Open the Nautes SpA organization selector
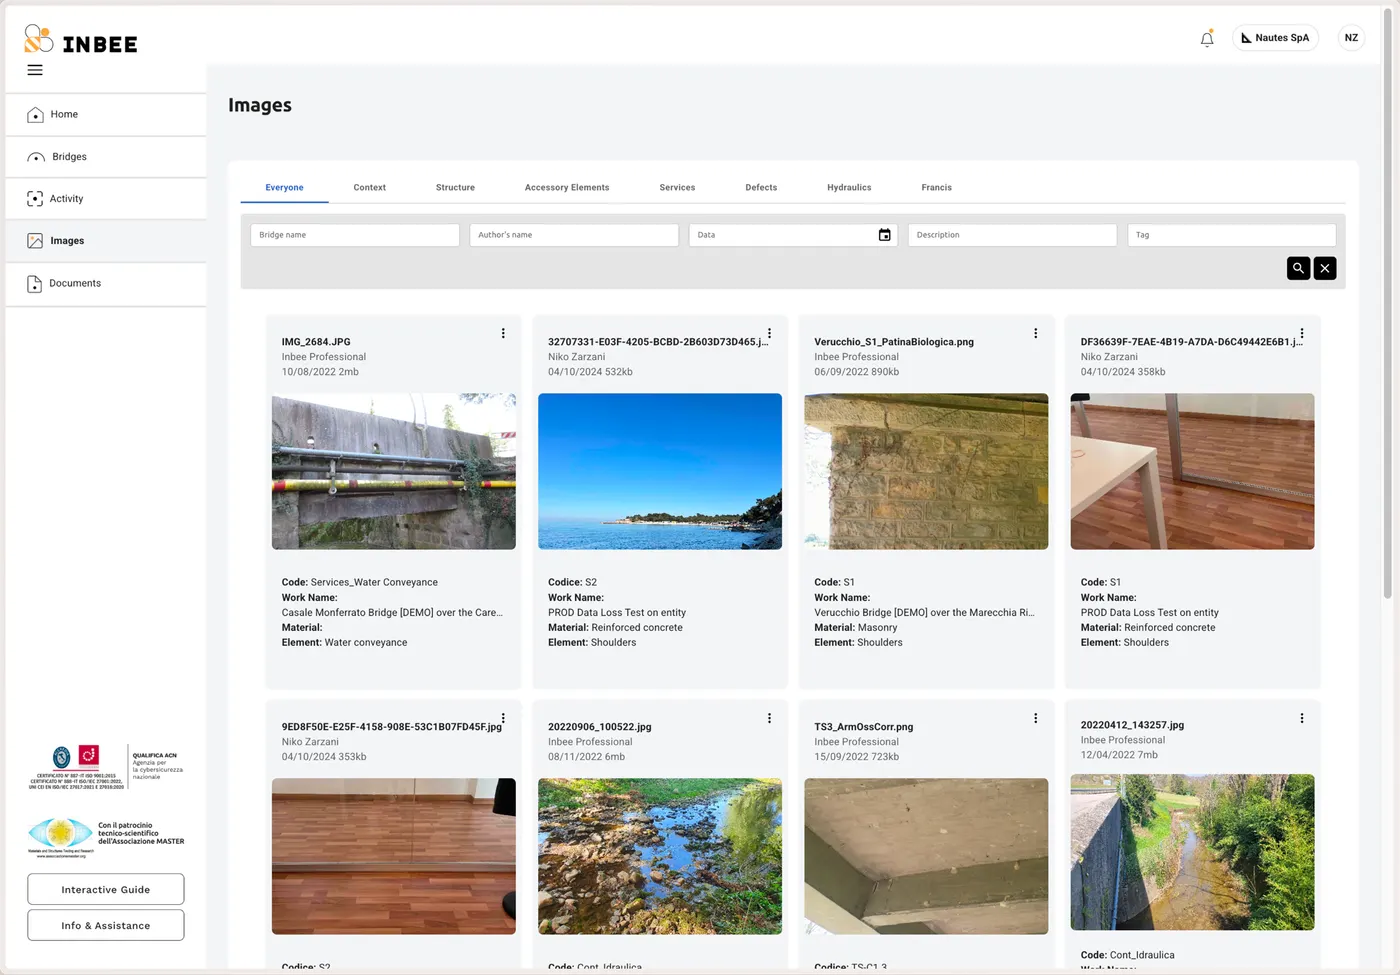The width and height of the screenshot is (1400, 975). (x=1275, y=38)
